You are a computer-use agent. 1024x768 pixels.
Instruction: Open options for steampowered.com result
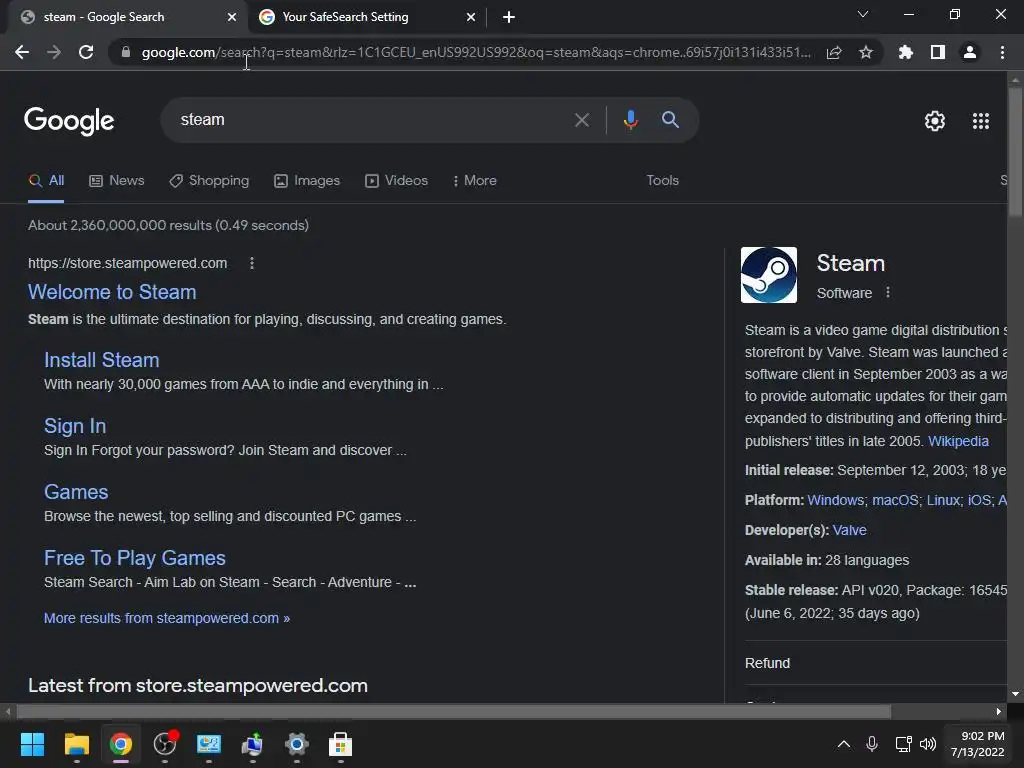click(252, 263)
